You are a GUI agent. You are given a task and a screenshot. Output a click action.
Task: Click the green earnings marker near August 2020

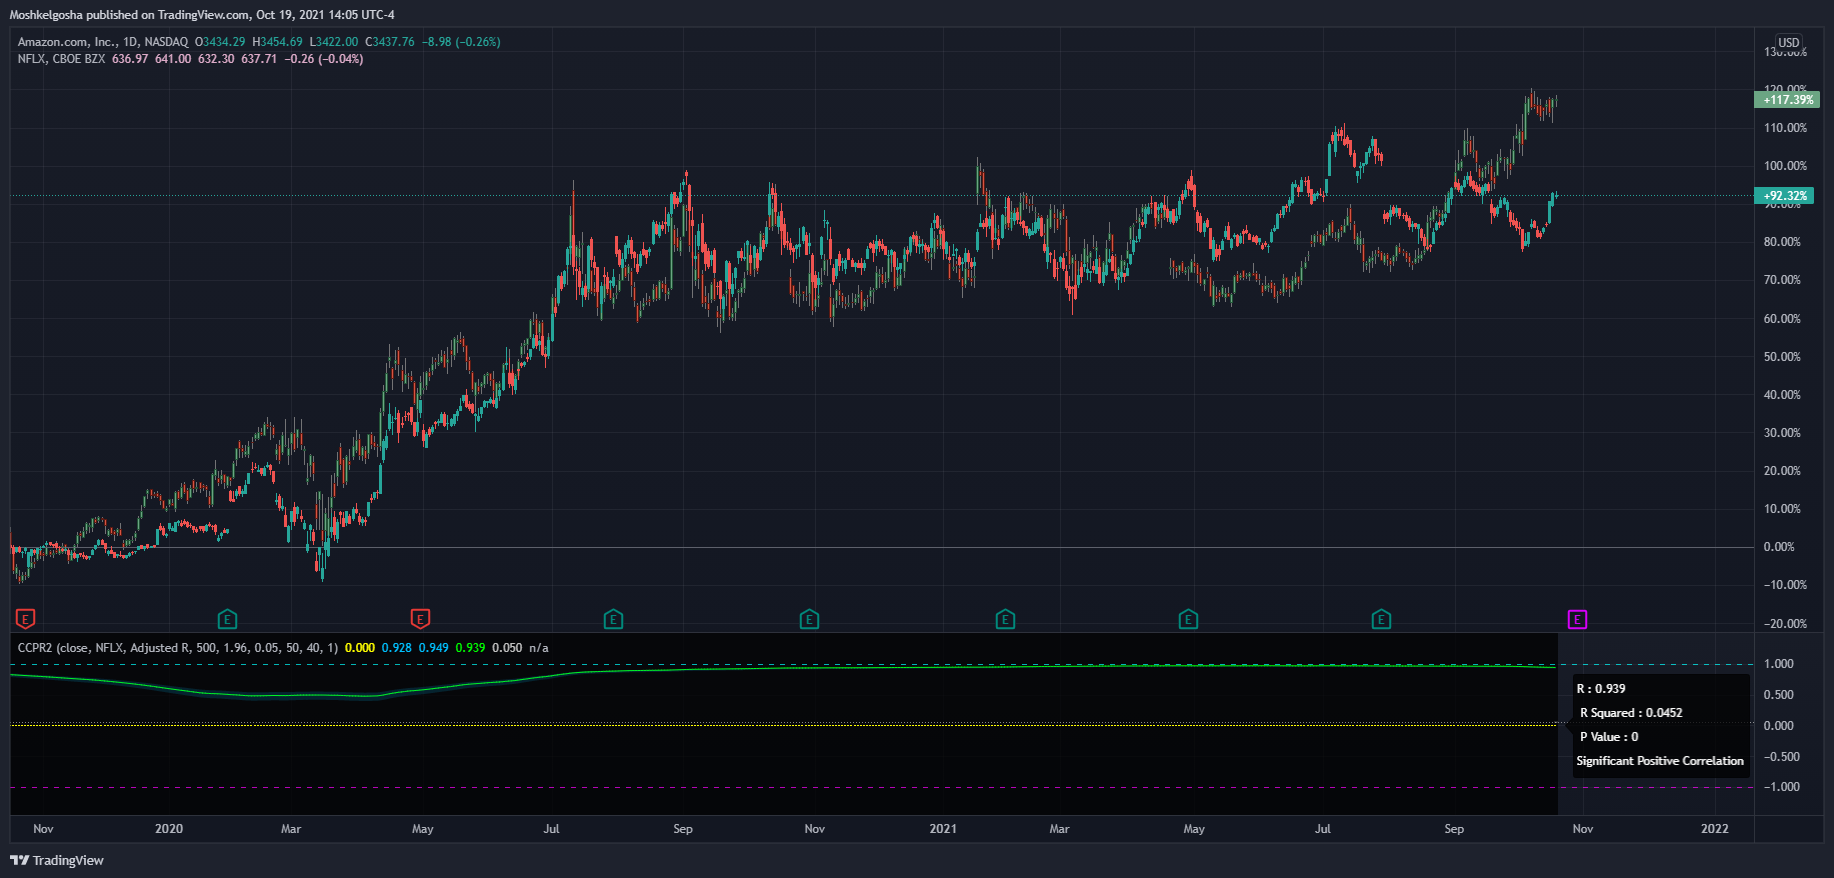click(x=613, y=619)
